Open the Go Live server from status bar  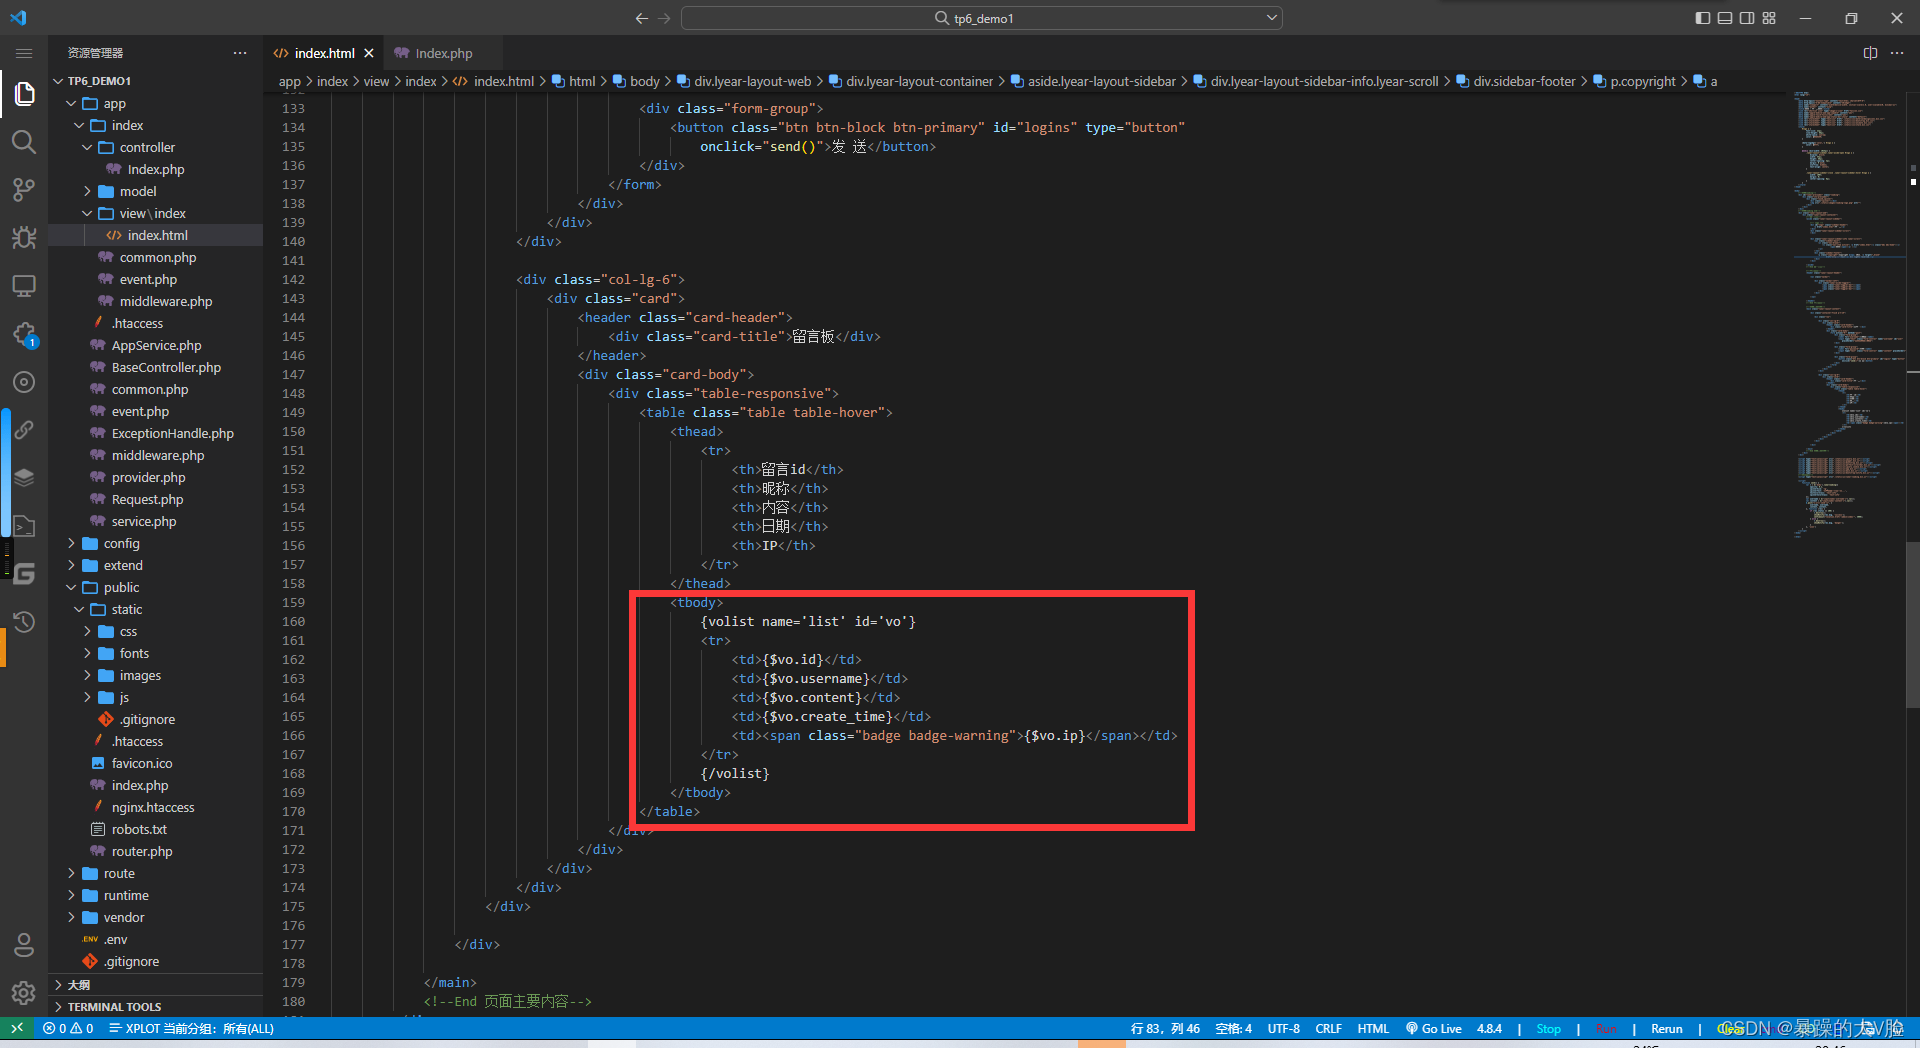pos(1434,1028)
